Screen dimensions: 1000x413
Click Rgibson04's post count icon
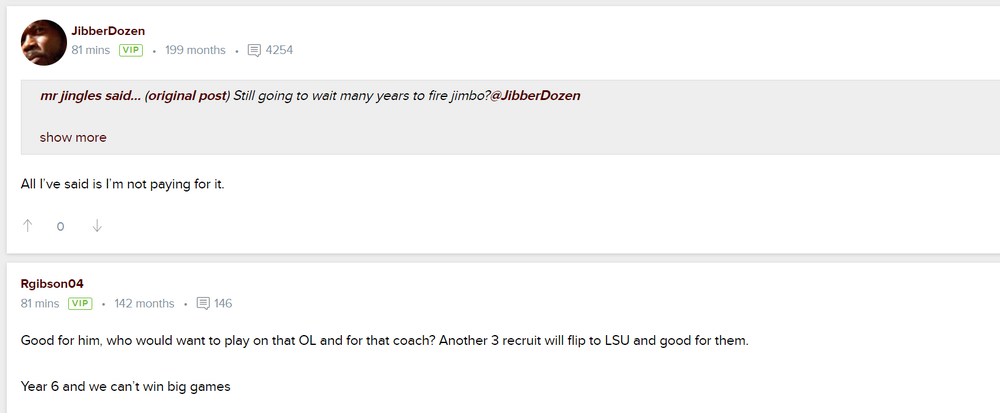(x=203, y=303)
